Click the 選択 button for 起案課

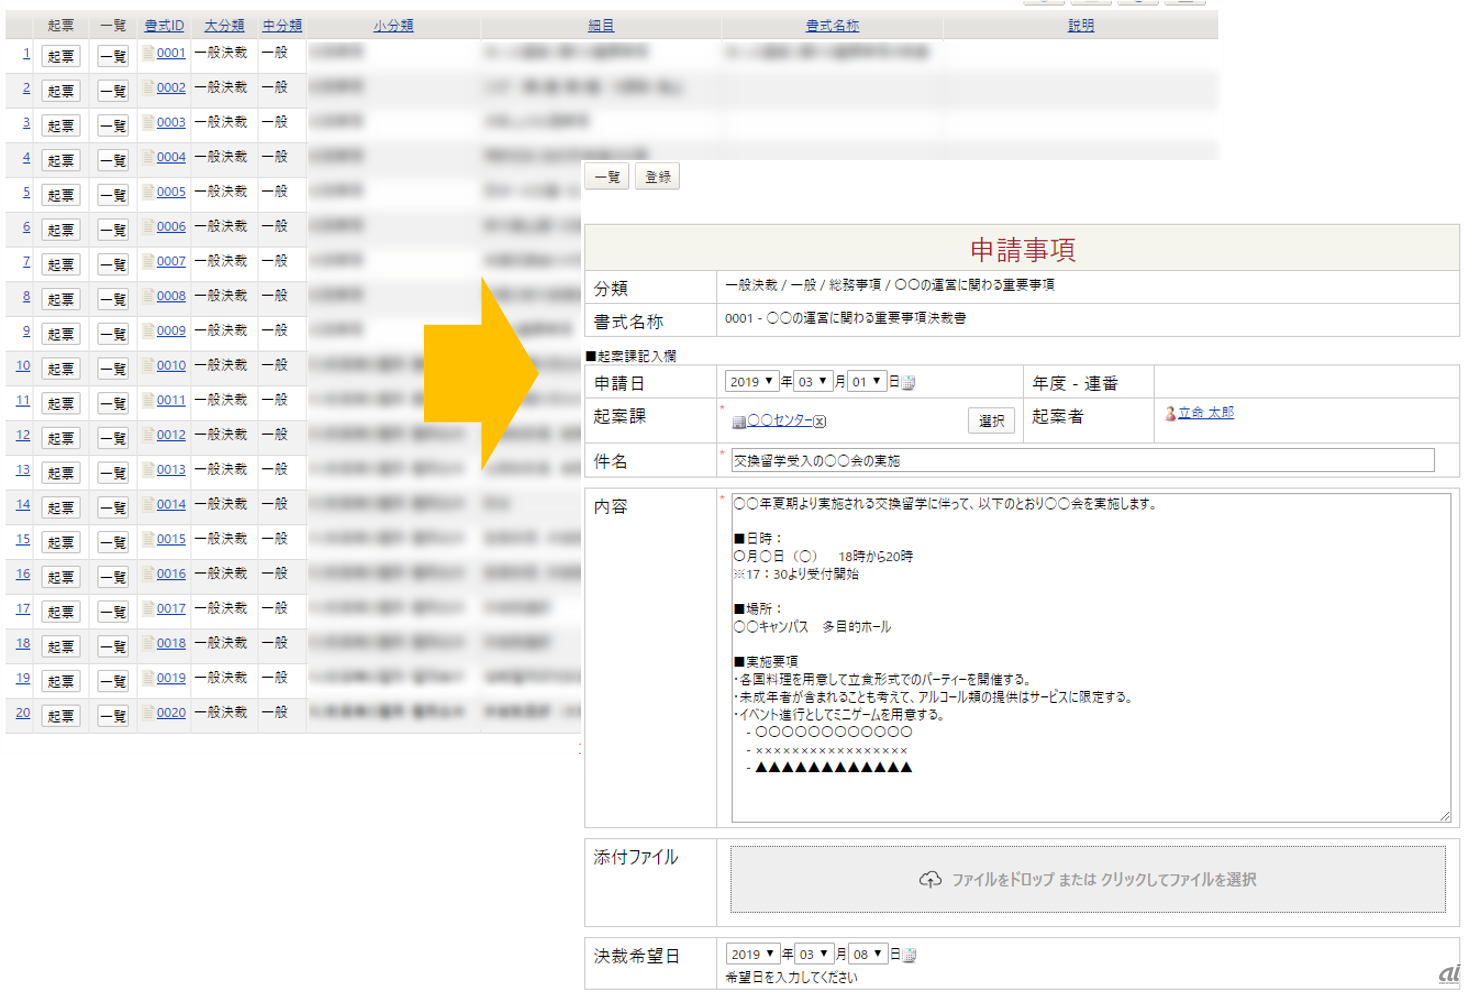pyautogui.click(x=991, y=421)
